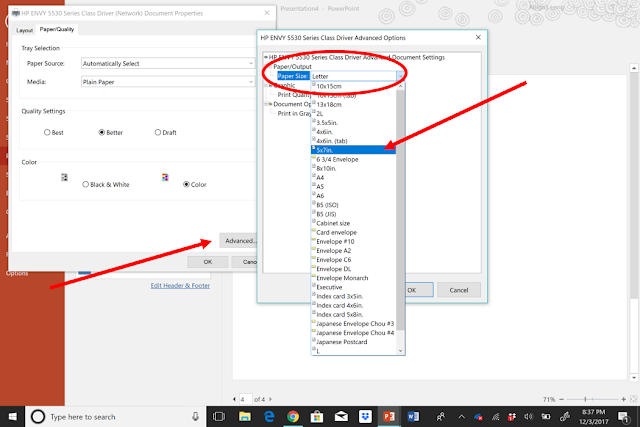Open the Paper Source dropdown
The image size is (640, 427).
(x=168, y=63)
